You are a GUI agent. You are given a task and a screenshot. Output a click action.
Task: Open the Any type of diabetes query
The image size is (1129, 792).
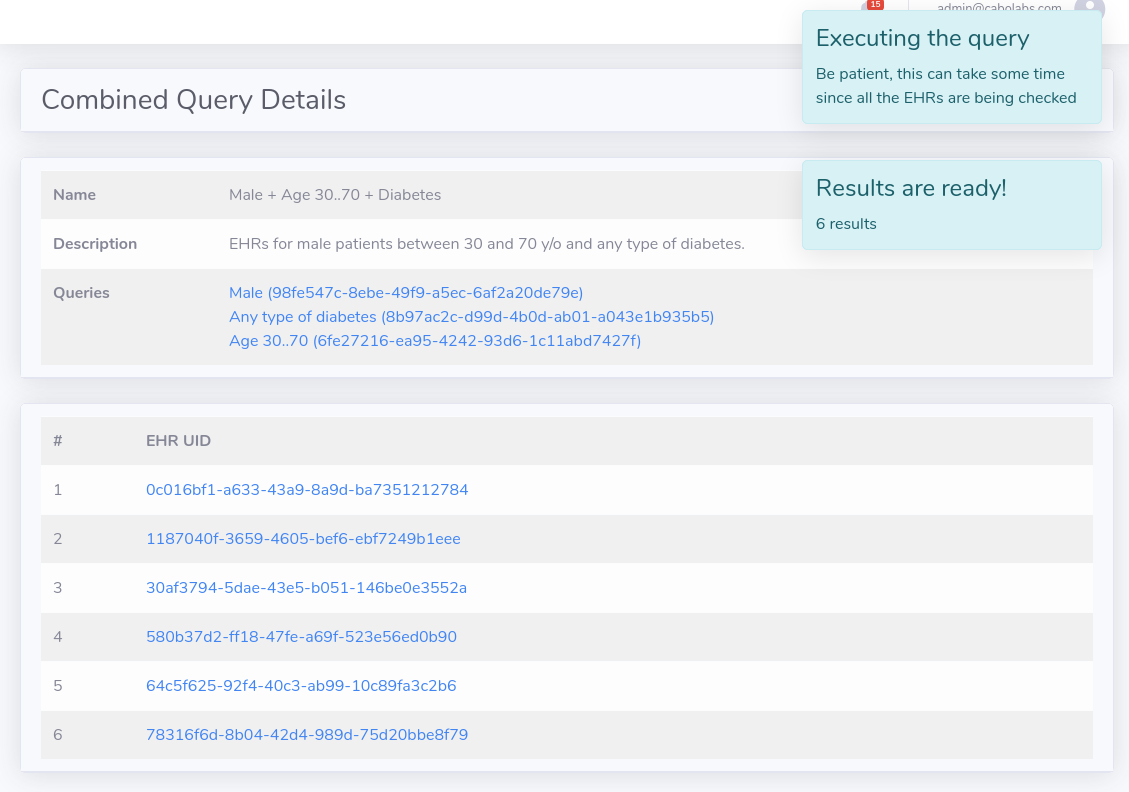pos(471,317)
